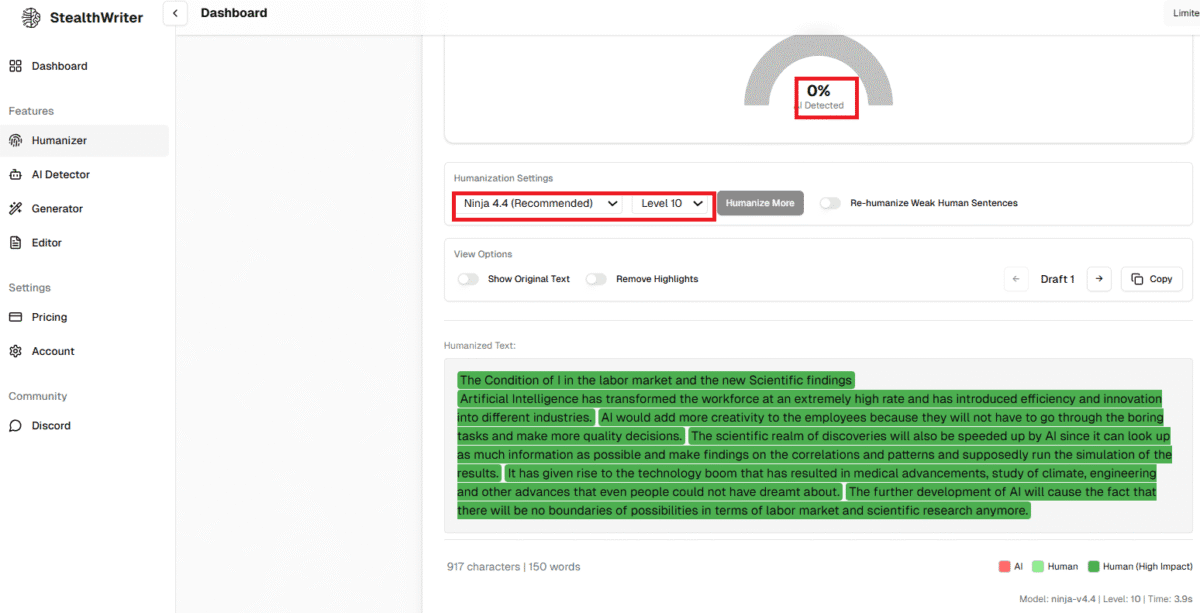Viewport: 1200px width, 613px height.
Task: Enable Remove Highlights
Action: point(596,279)
